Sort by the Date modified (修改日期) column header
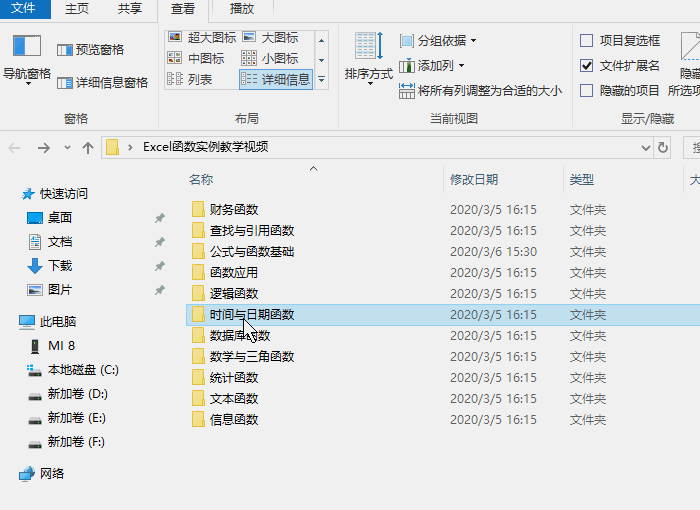 (474, 180)
